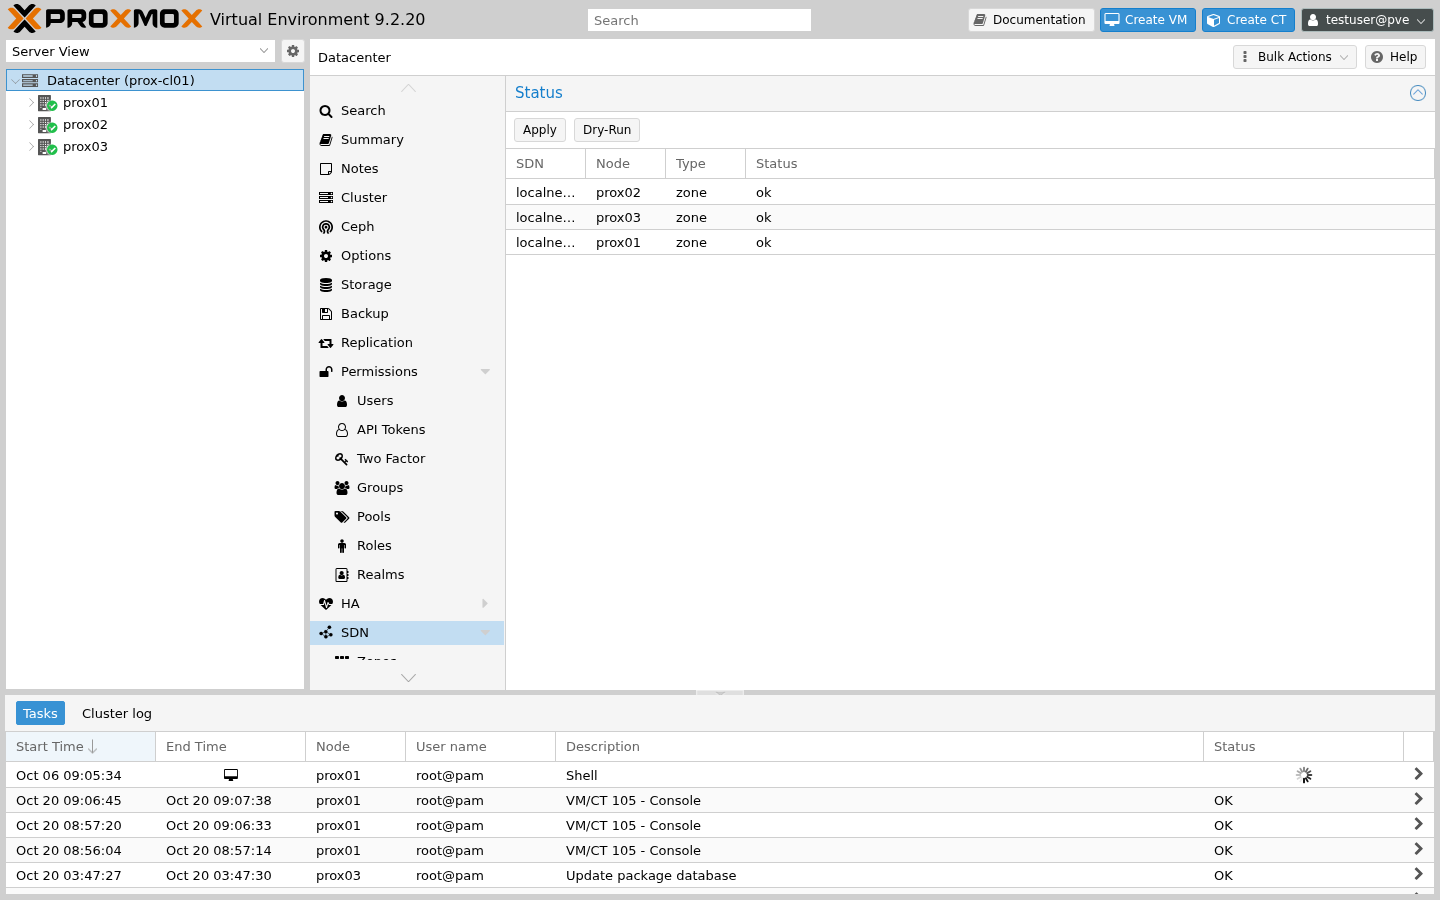Viewport: 1440px width, 900px height.
Task: Open the Server View settings gear
Action: coord(293,51)
